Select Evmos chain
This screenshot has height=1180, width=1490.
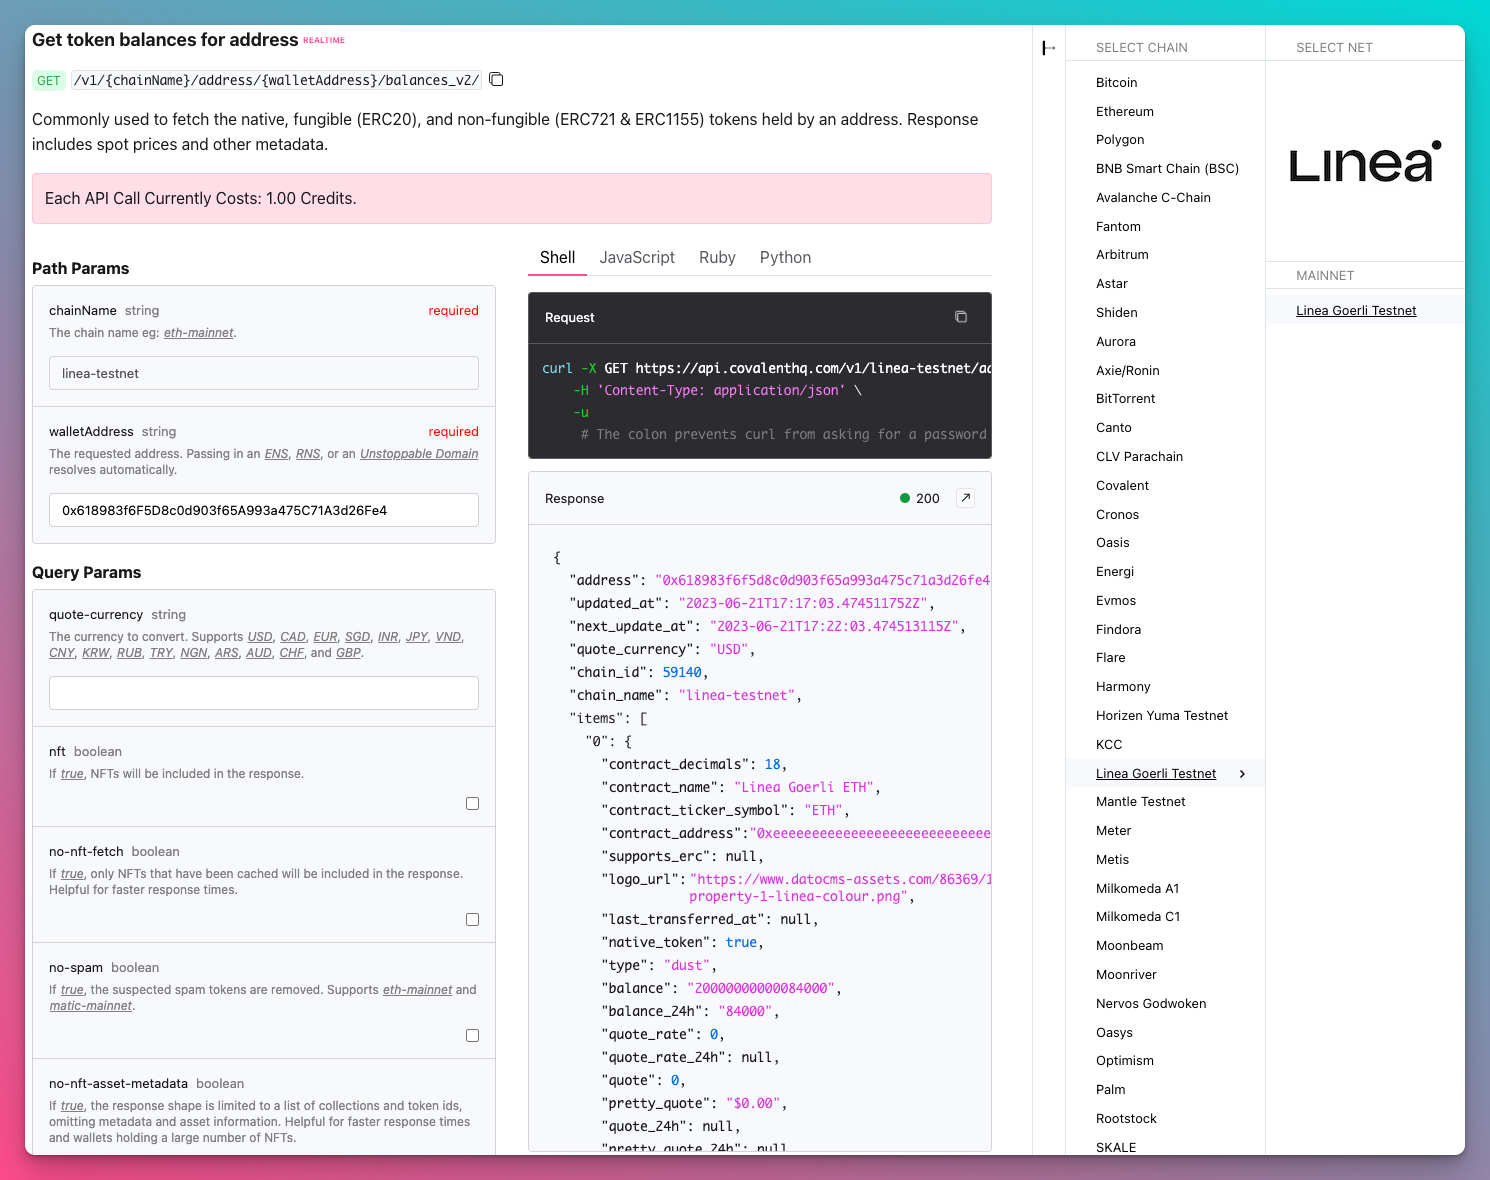pyautogui.click(x=1116, y=601)
